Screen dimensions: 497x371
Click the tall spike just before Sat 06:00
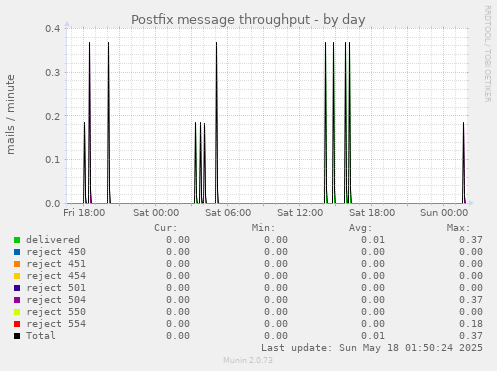click(x=217, y=123)
